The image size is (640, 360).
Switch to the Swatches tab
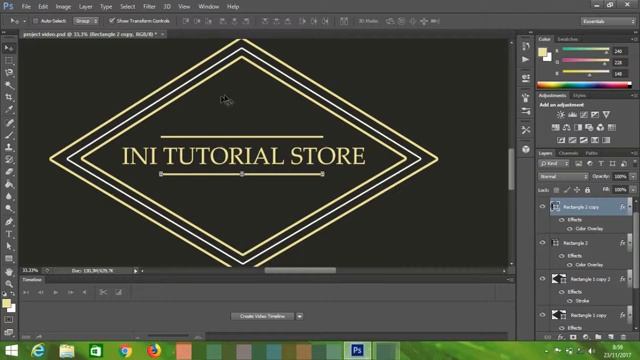pos(568,39)
